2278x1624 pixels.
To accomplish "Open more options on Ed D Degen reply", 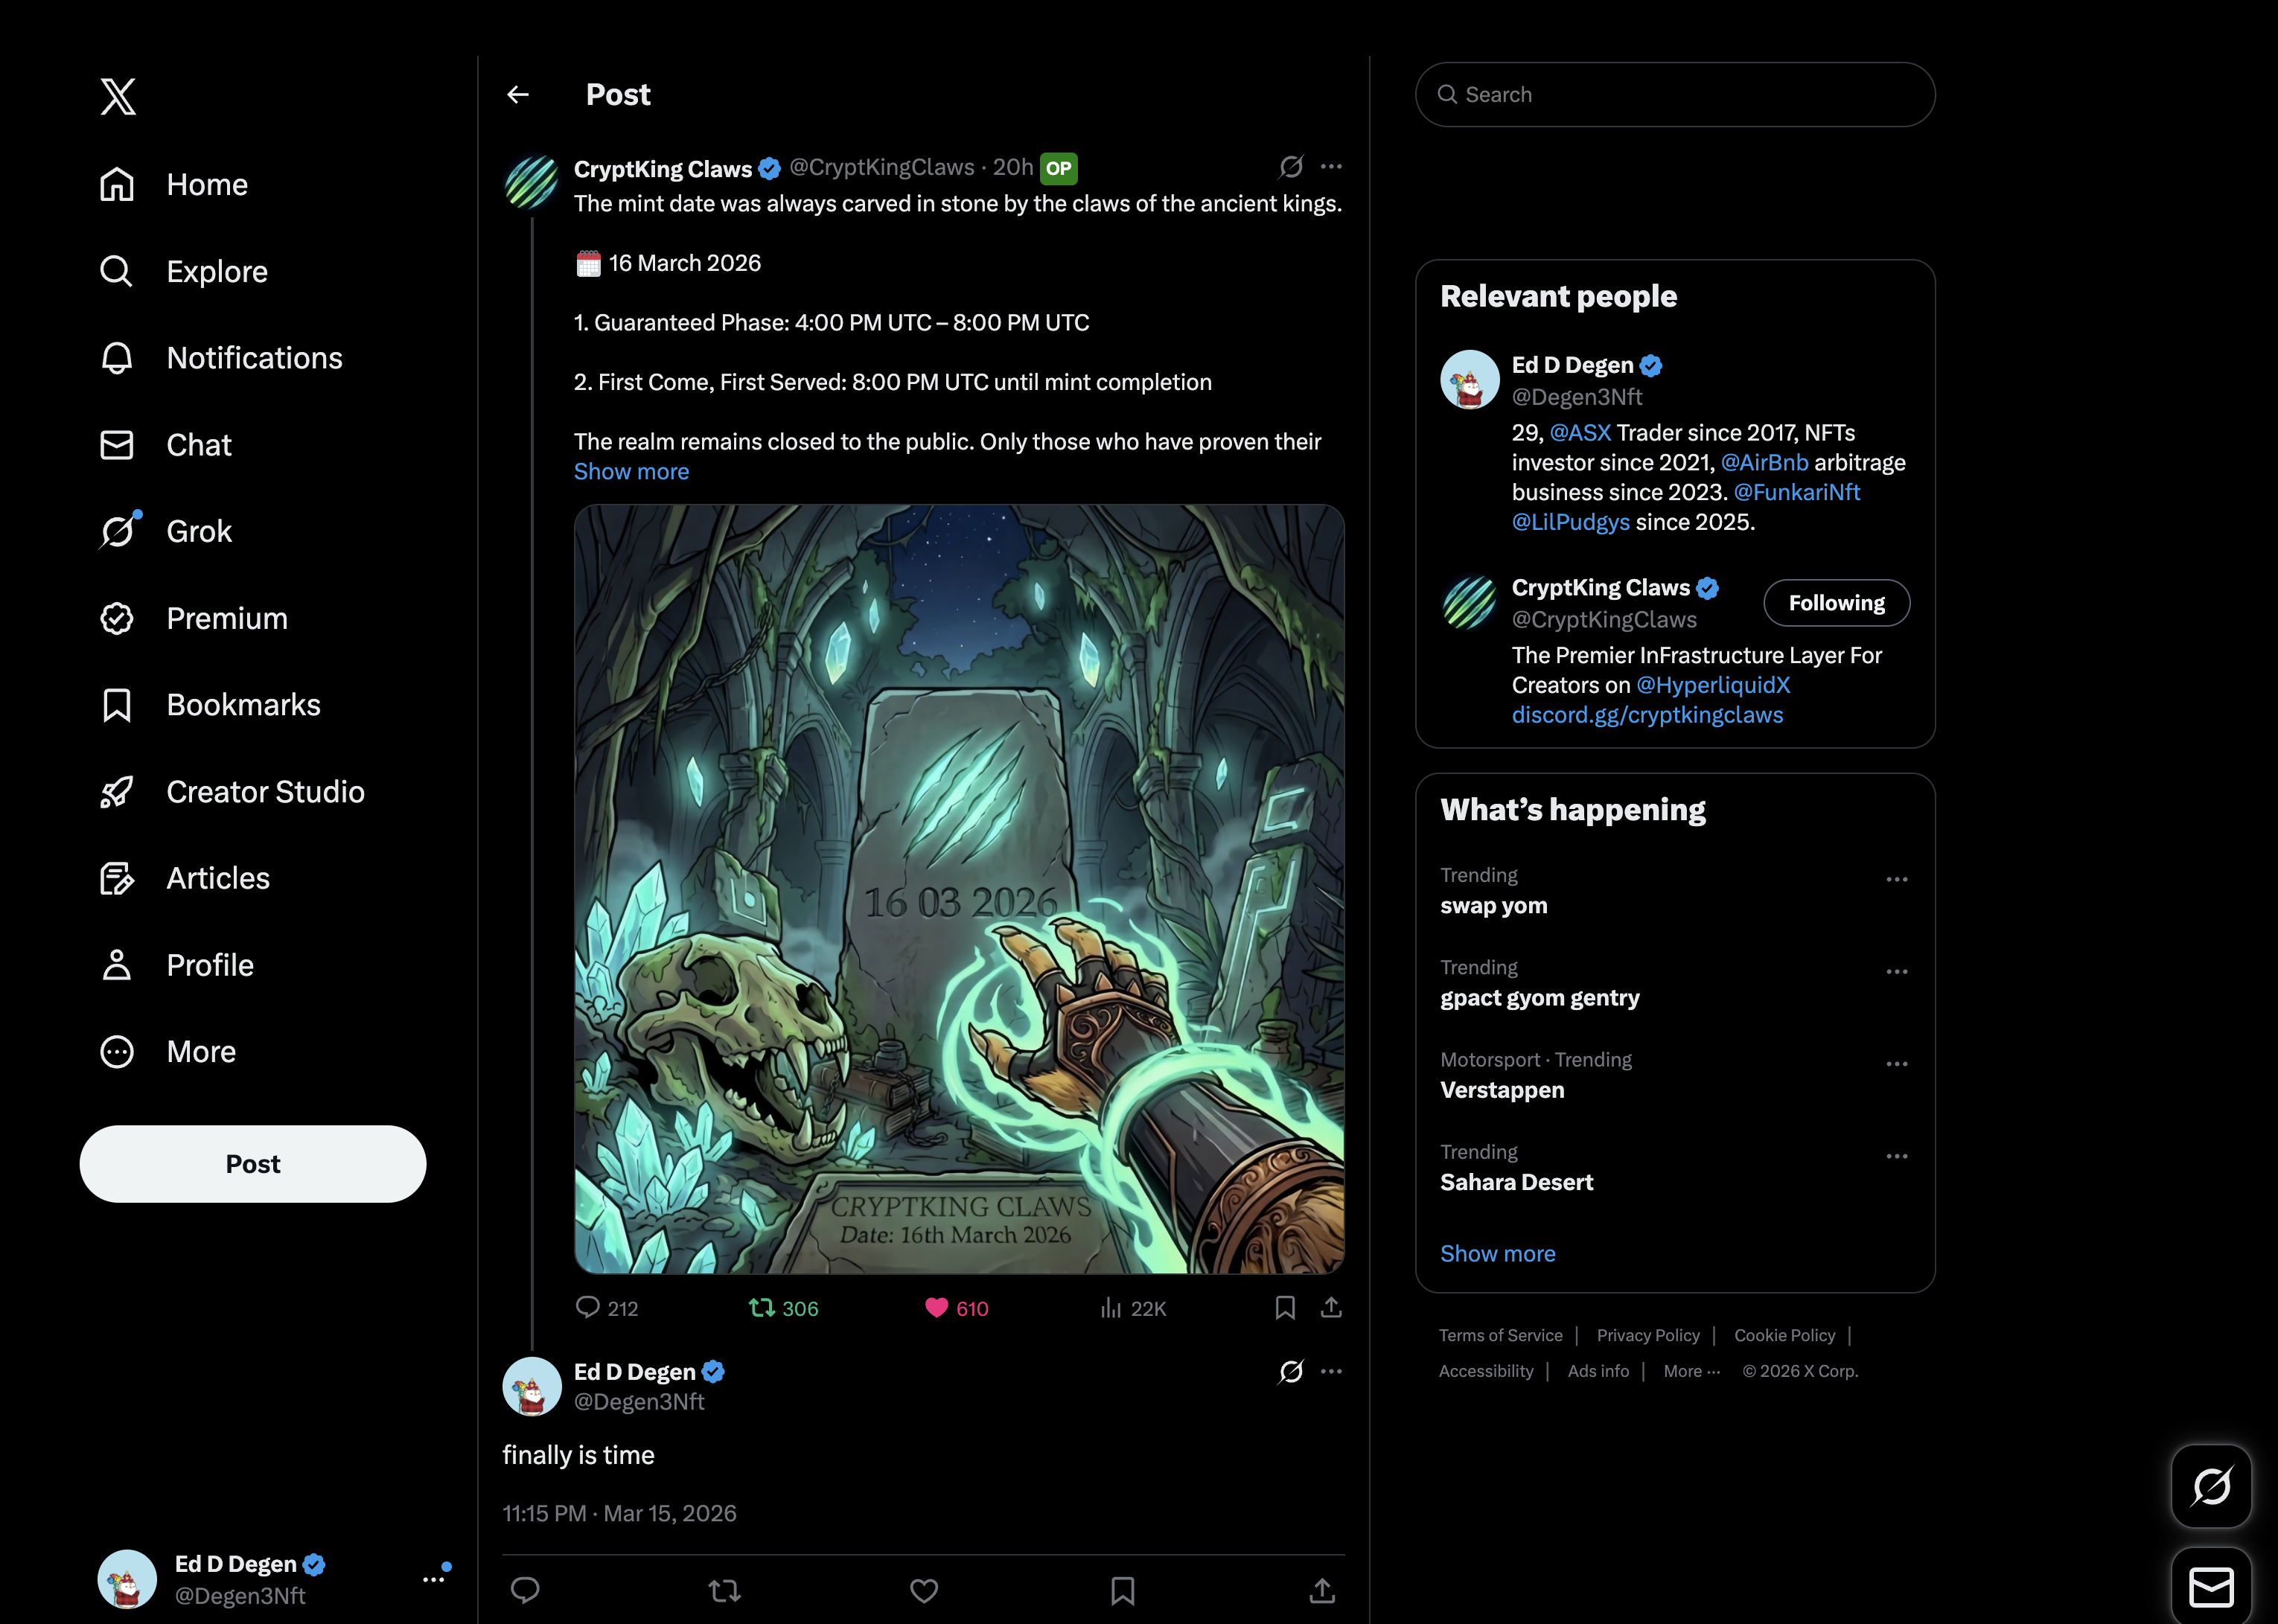I will click(x=1331, y=1371).
